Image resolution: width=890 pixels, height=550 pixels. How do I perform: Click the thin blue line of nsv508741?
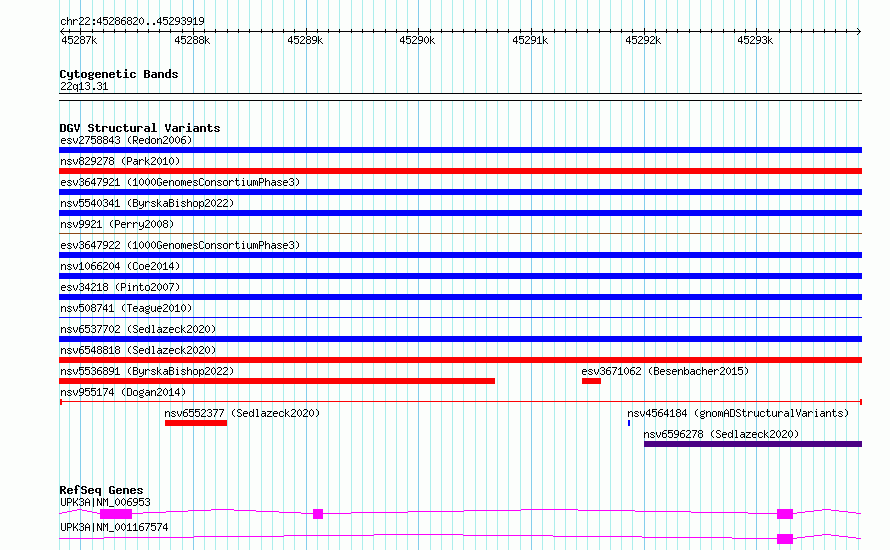(x=460, y=317)
